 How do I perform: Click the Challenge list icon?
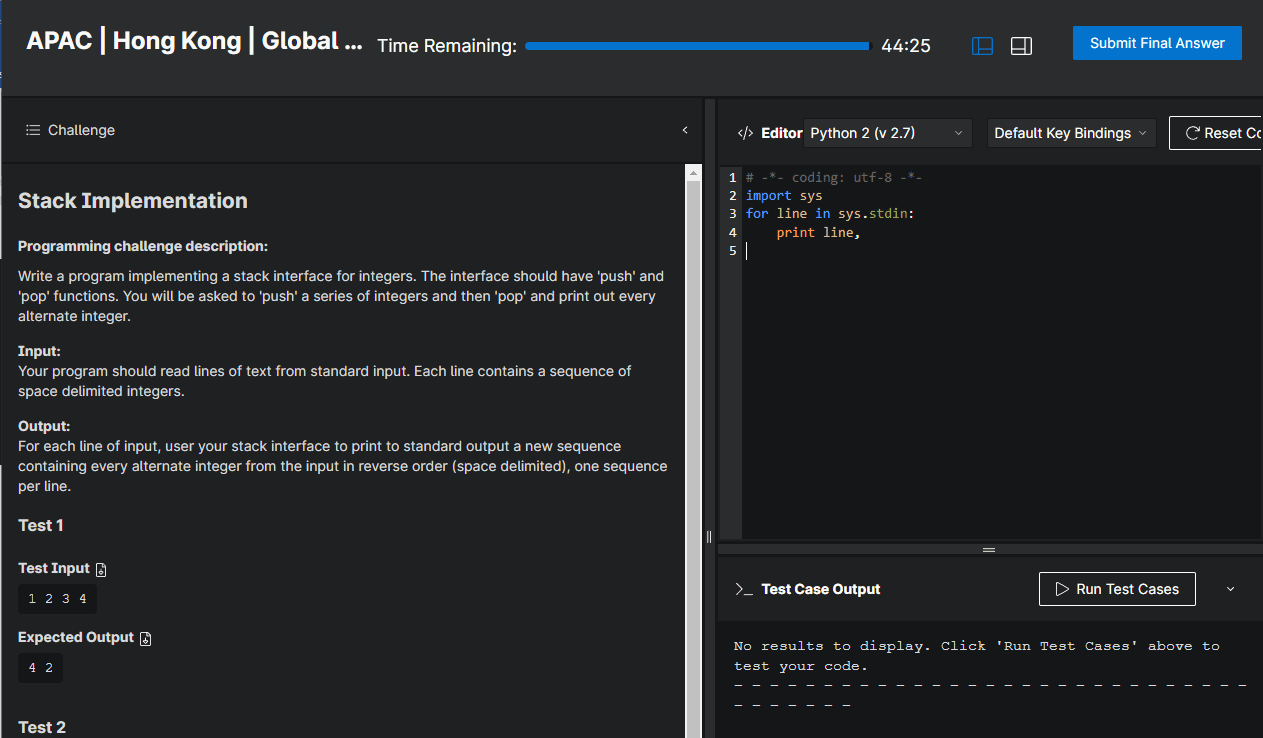(x=33, y=130)
